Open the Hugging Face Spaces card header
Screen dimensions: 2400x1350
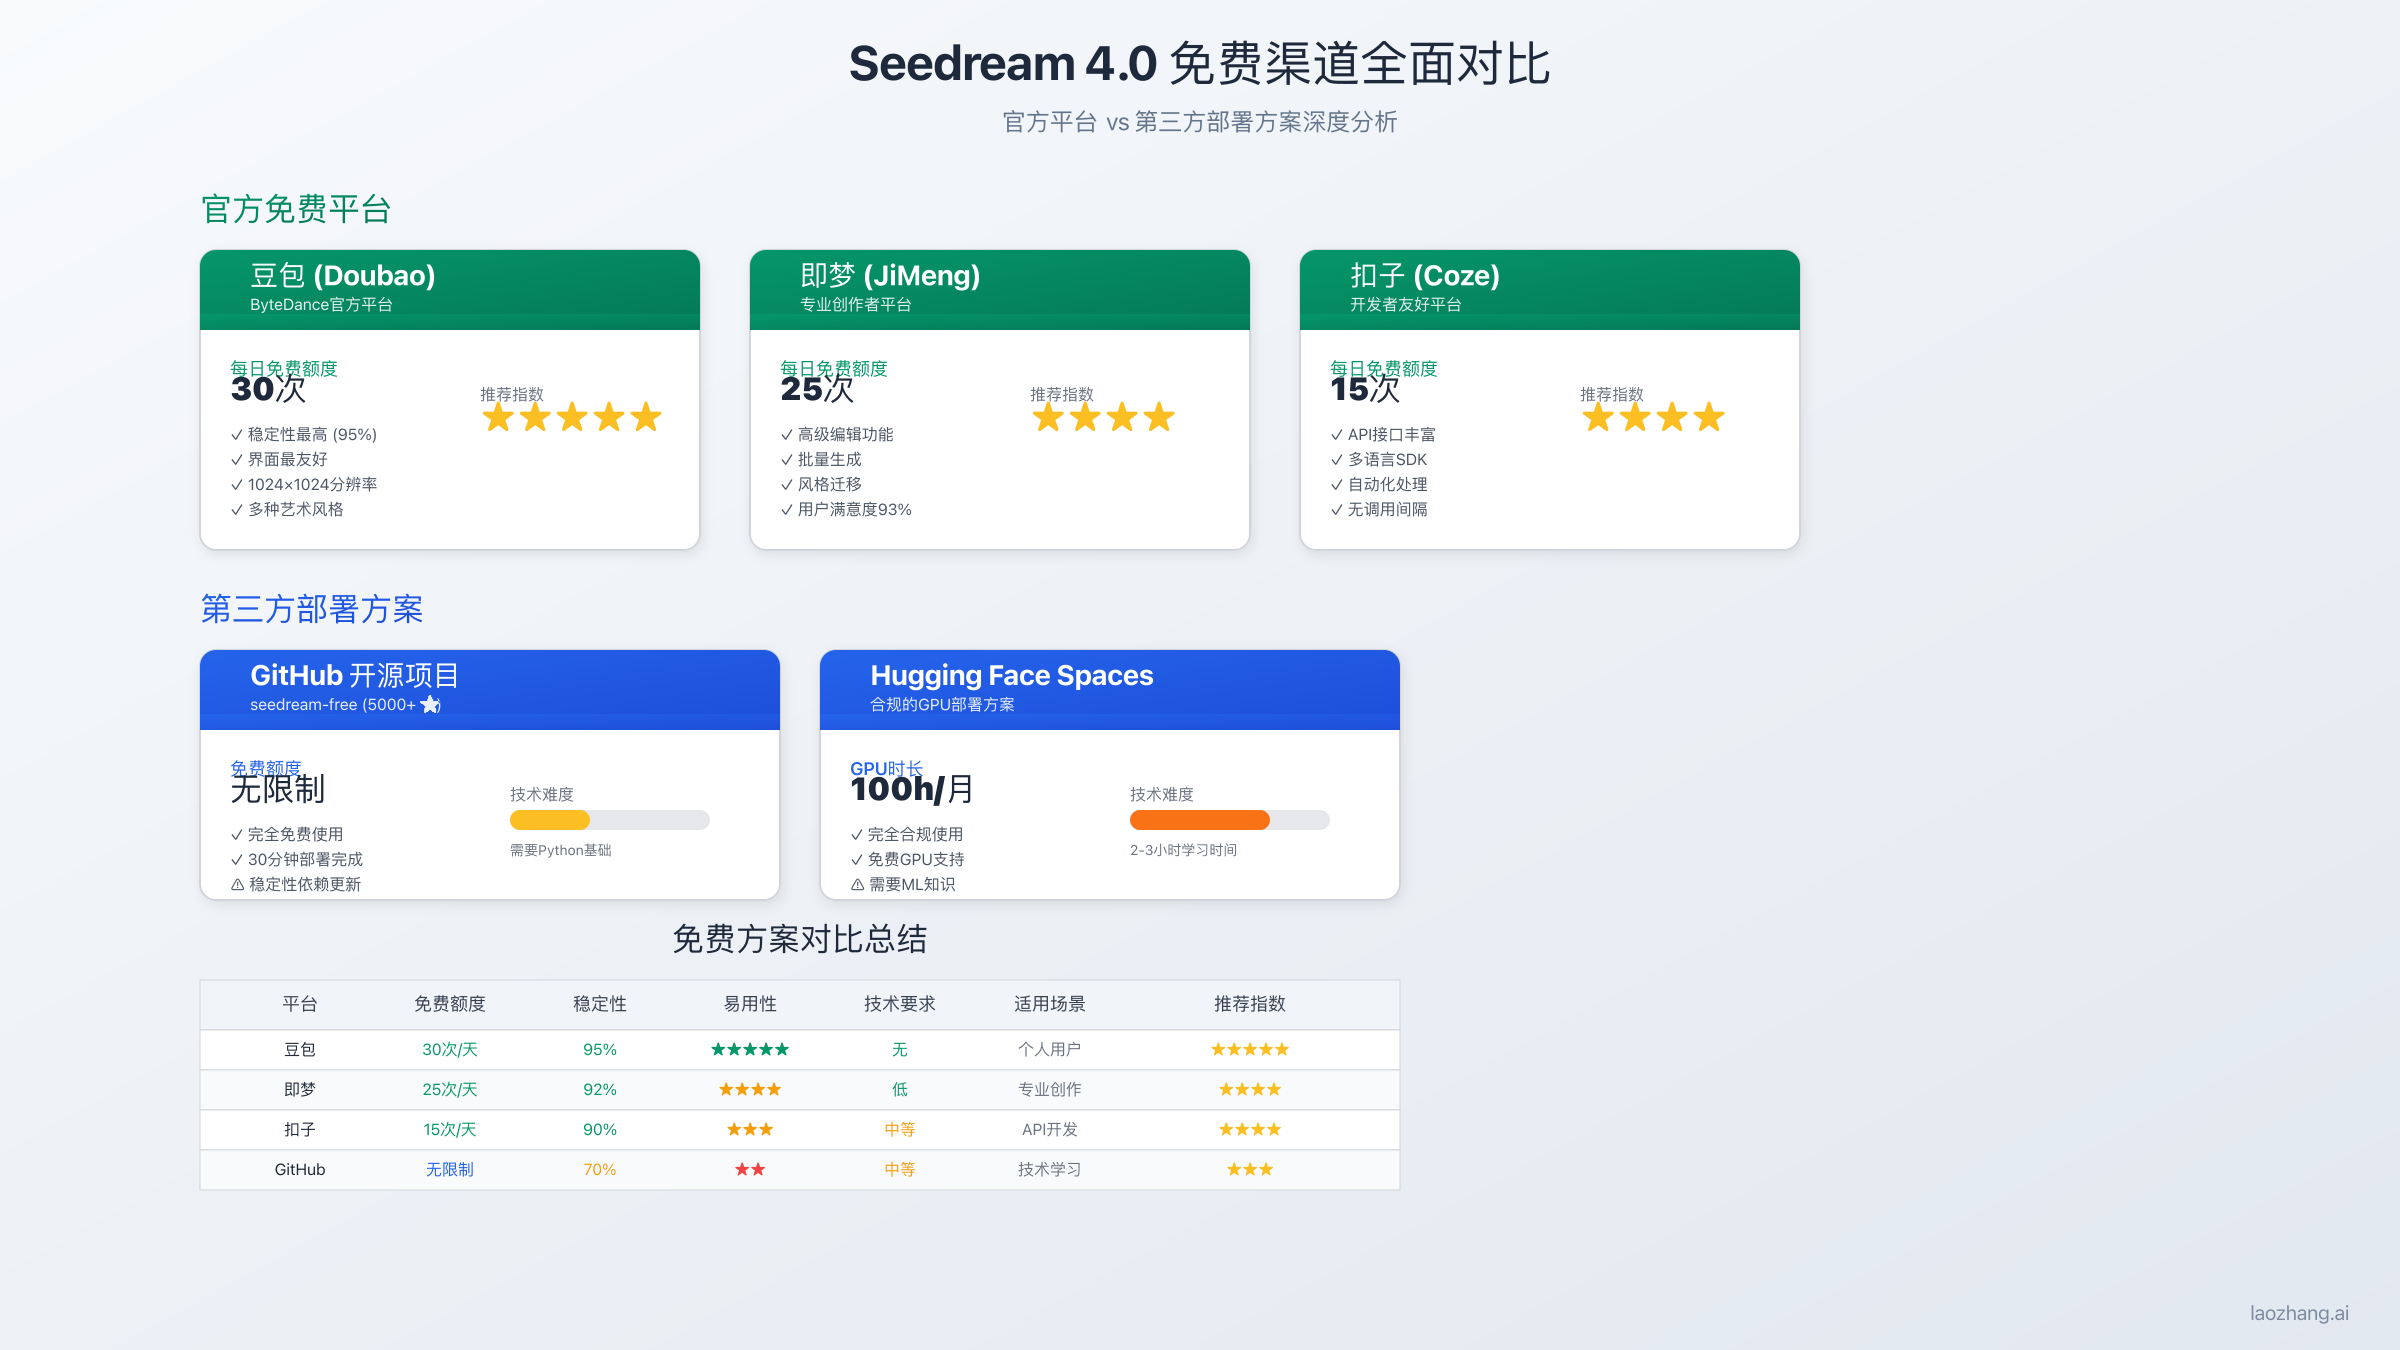1110,690
